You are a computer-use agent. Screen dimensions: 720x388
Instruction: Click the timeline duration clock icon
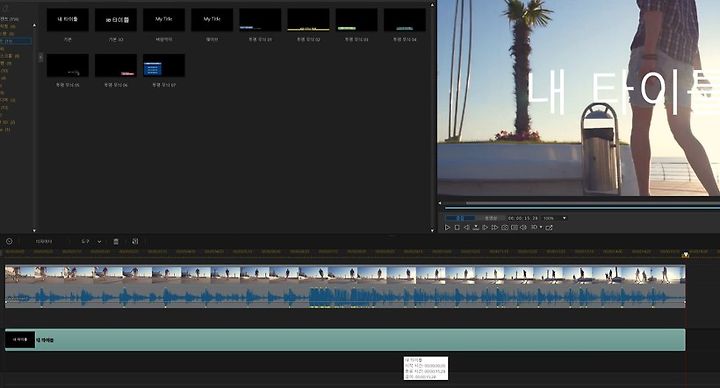pos(9,241)
